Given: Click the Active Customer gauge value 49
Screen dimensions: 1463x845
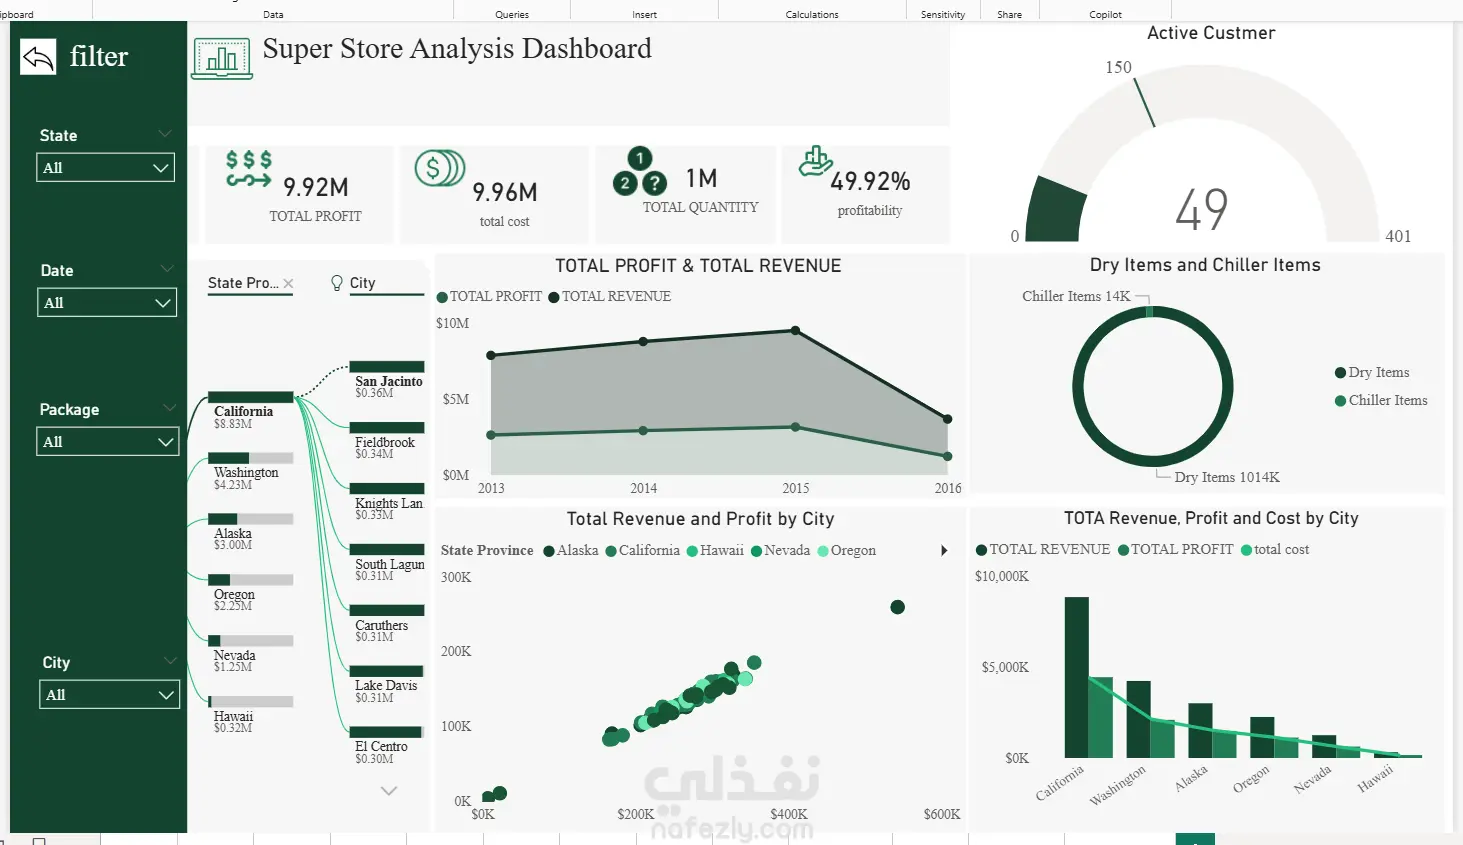Looking at the screenshot, I should click(1202, 210).
